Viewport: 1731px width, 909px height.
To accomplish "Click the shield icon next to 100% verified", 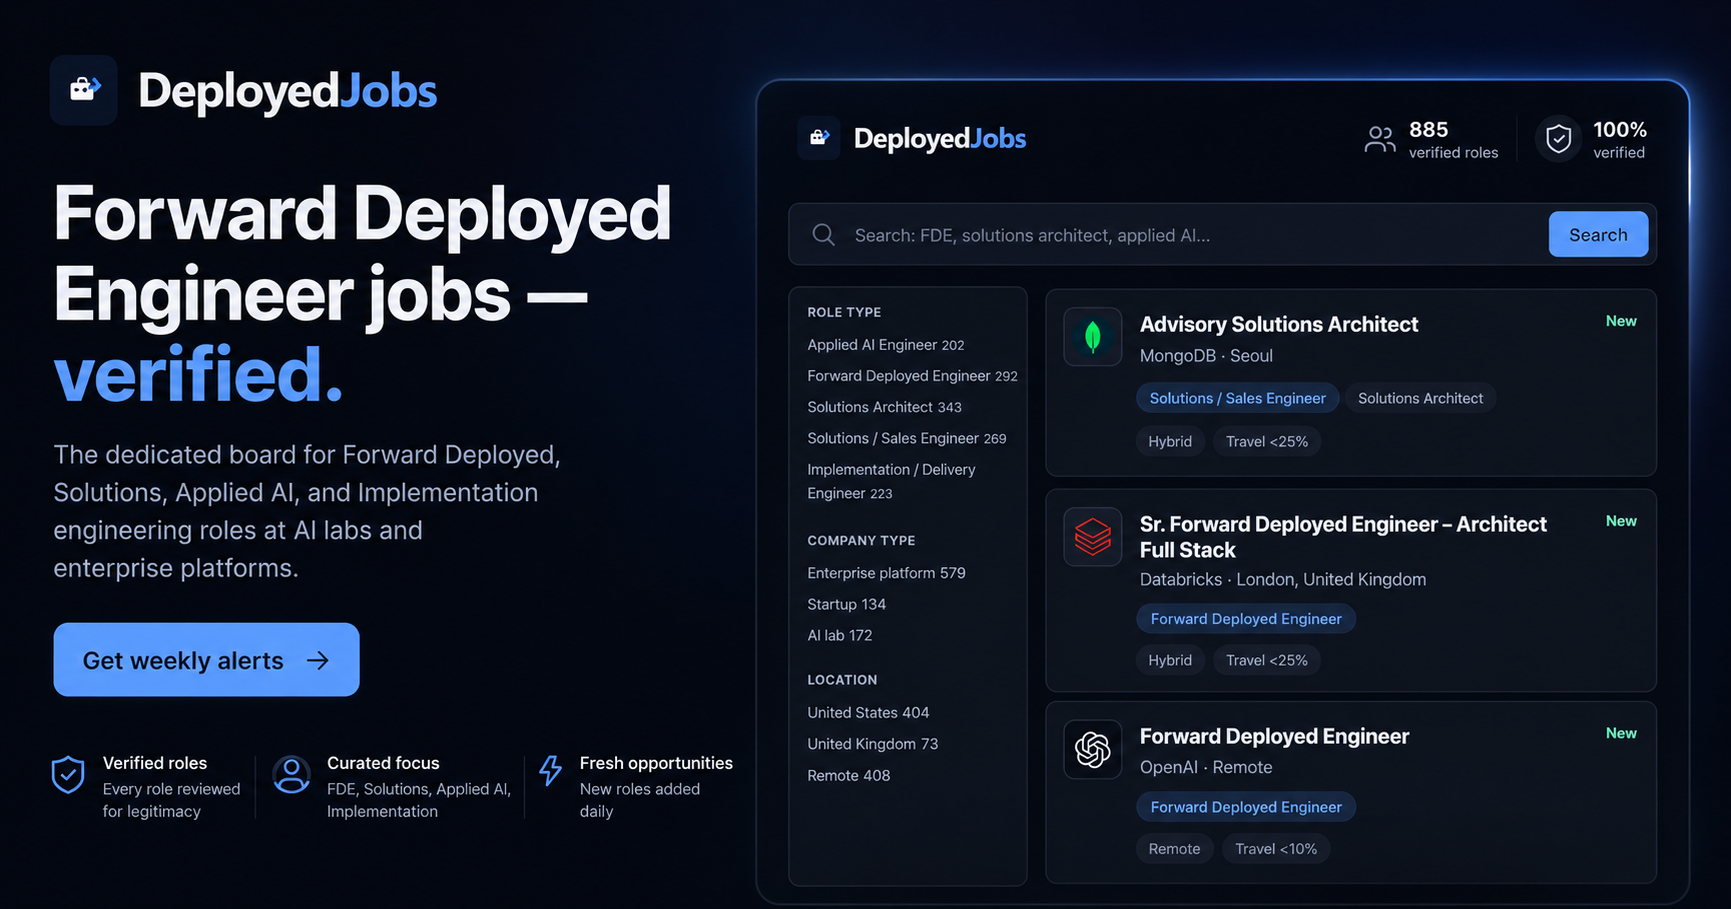I will [x=1558, y=139].
